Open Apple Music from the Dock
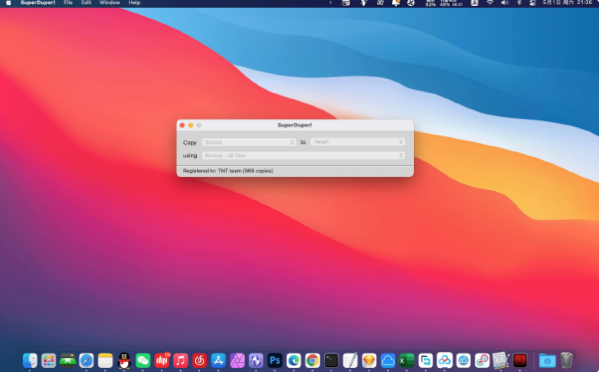The image size is (599, 372). pos(181,360)
